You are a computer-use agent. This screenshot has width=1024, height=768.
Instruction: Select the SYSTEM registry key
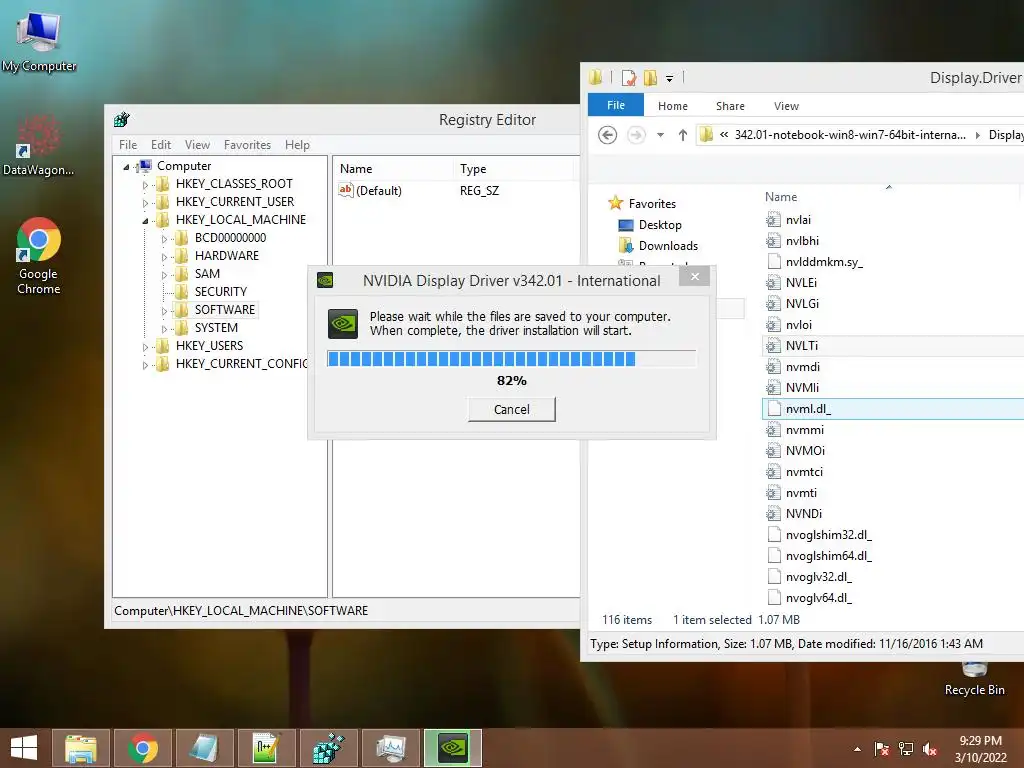[216, 328]
